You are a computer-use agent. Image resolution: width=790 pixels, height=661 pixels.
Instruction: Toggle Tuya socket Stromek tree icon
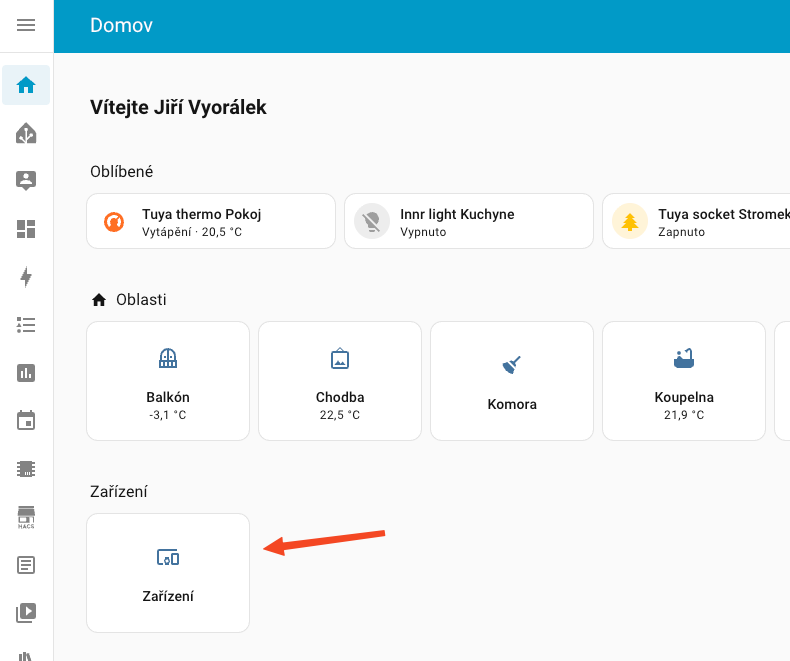(x=630, y=221)
